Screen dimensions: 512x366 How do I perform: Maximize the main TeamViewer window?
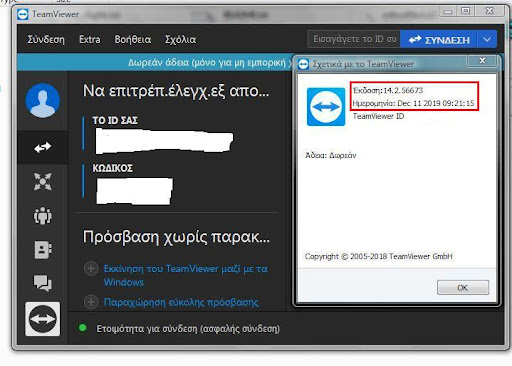pos(466,11)
